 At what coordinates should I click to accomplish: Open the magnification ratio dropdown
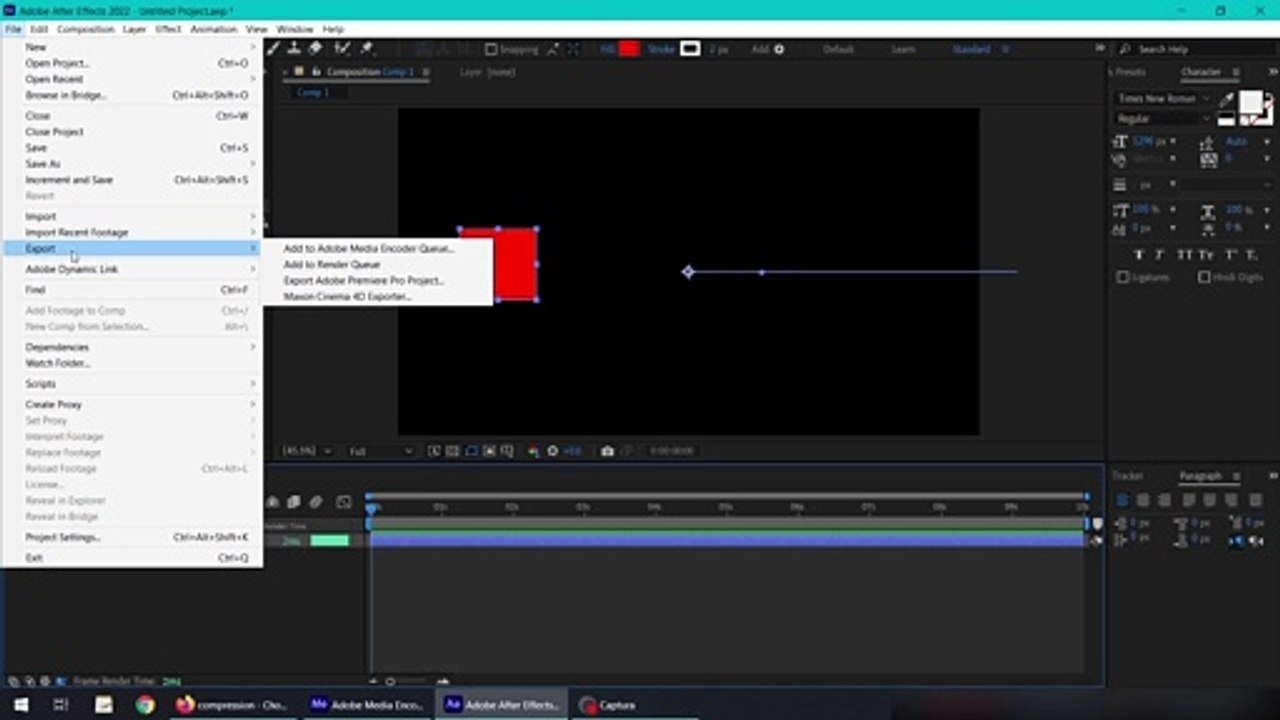tap(306, 451)
